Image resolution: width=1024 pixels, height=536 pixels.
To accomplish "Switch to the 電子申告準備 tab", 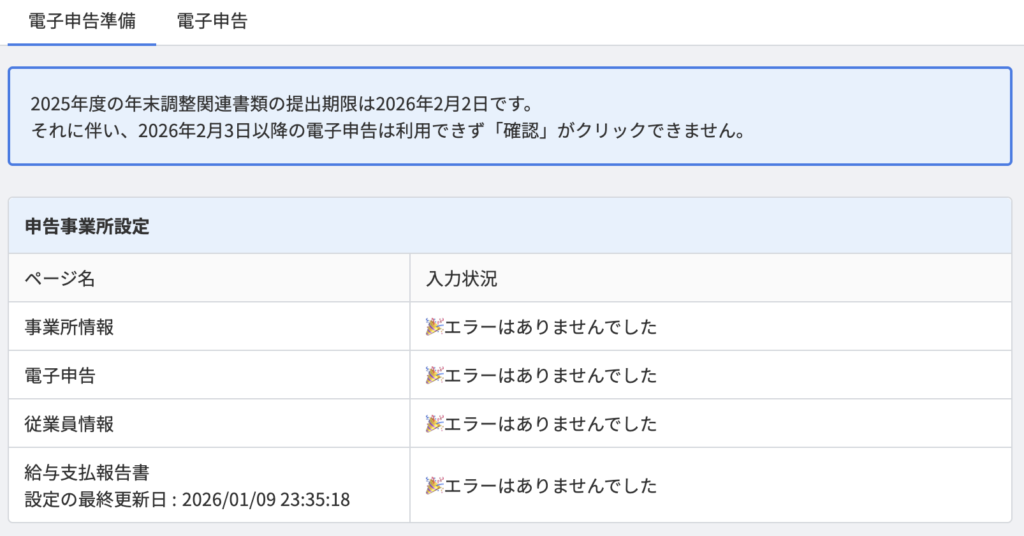I will tap(82, 21).
